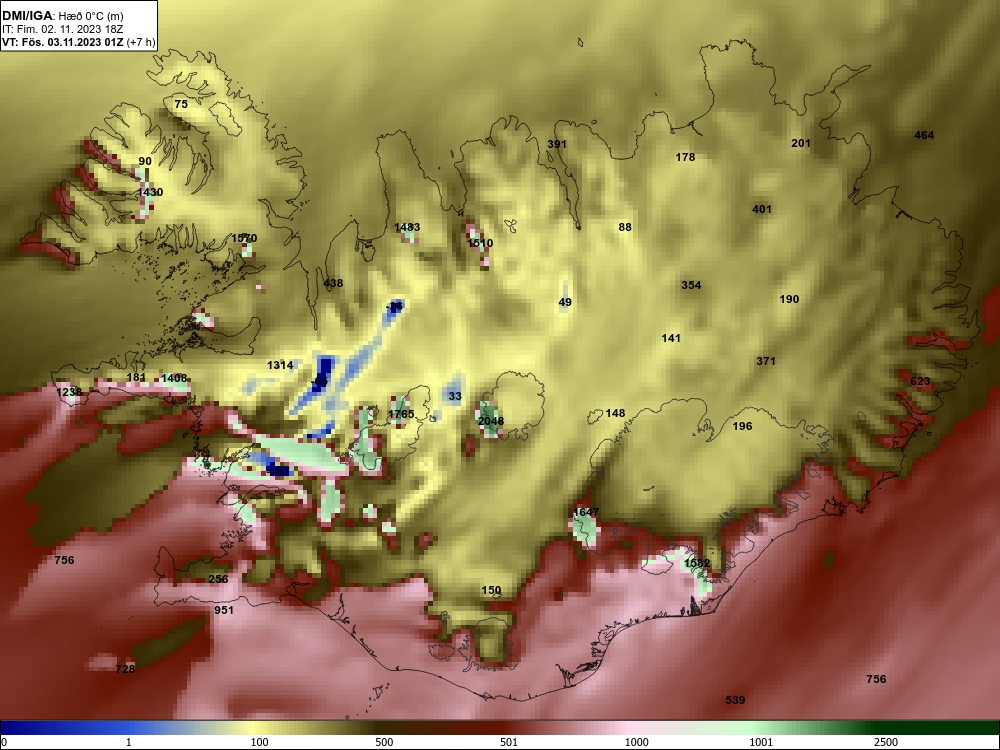1000x750 pixels.
Task: Click the map value 438
Action: [x=333, y=283]
